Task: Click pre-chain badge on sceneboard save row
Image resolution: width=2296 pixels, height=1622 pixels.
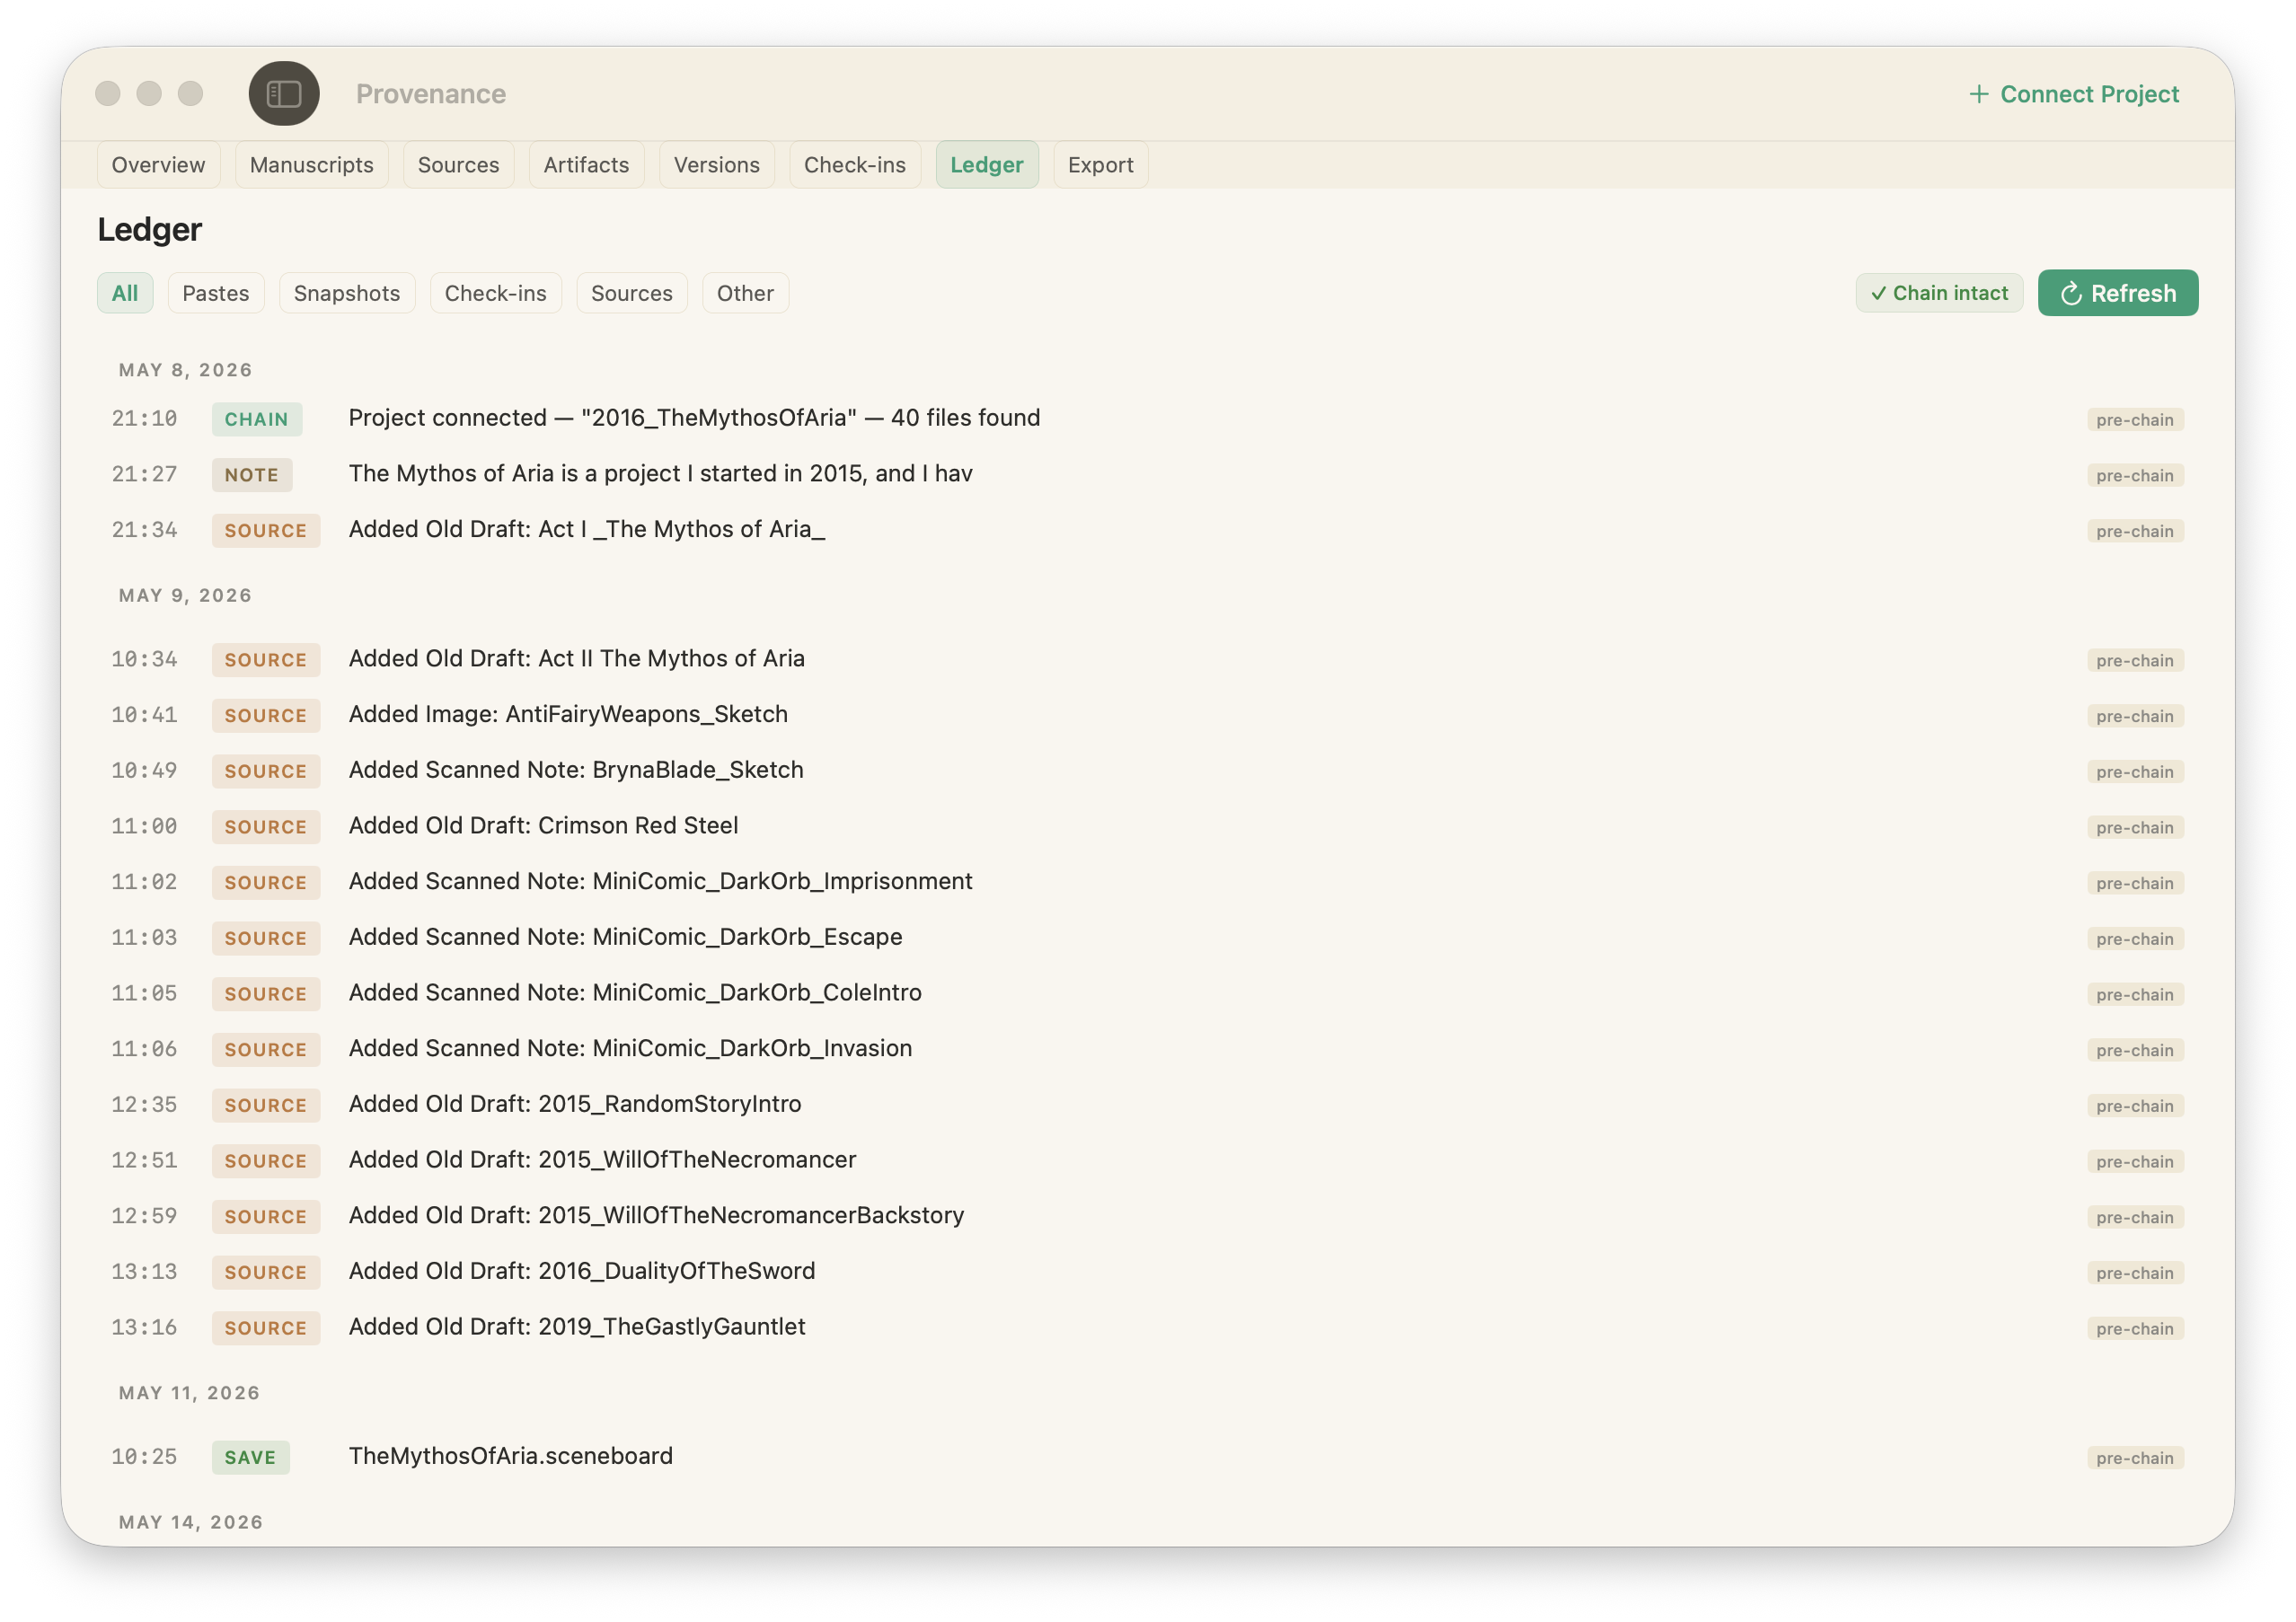Action: [2134, 1458]
